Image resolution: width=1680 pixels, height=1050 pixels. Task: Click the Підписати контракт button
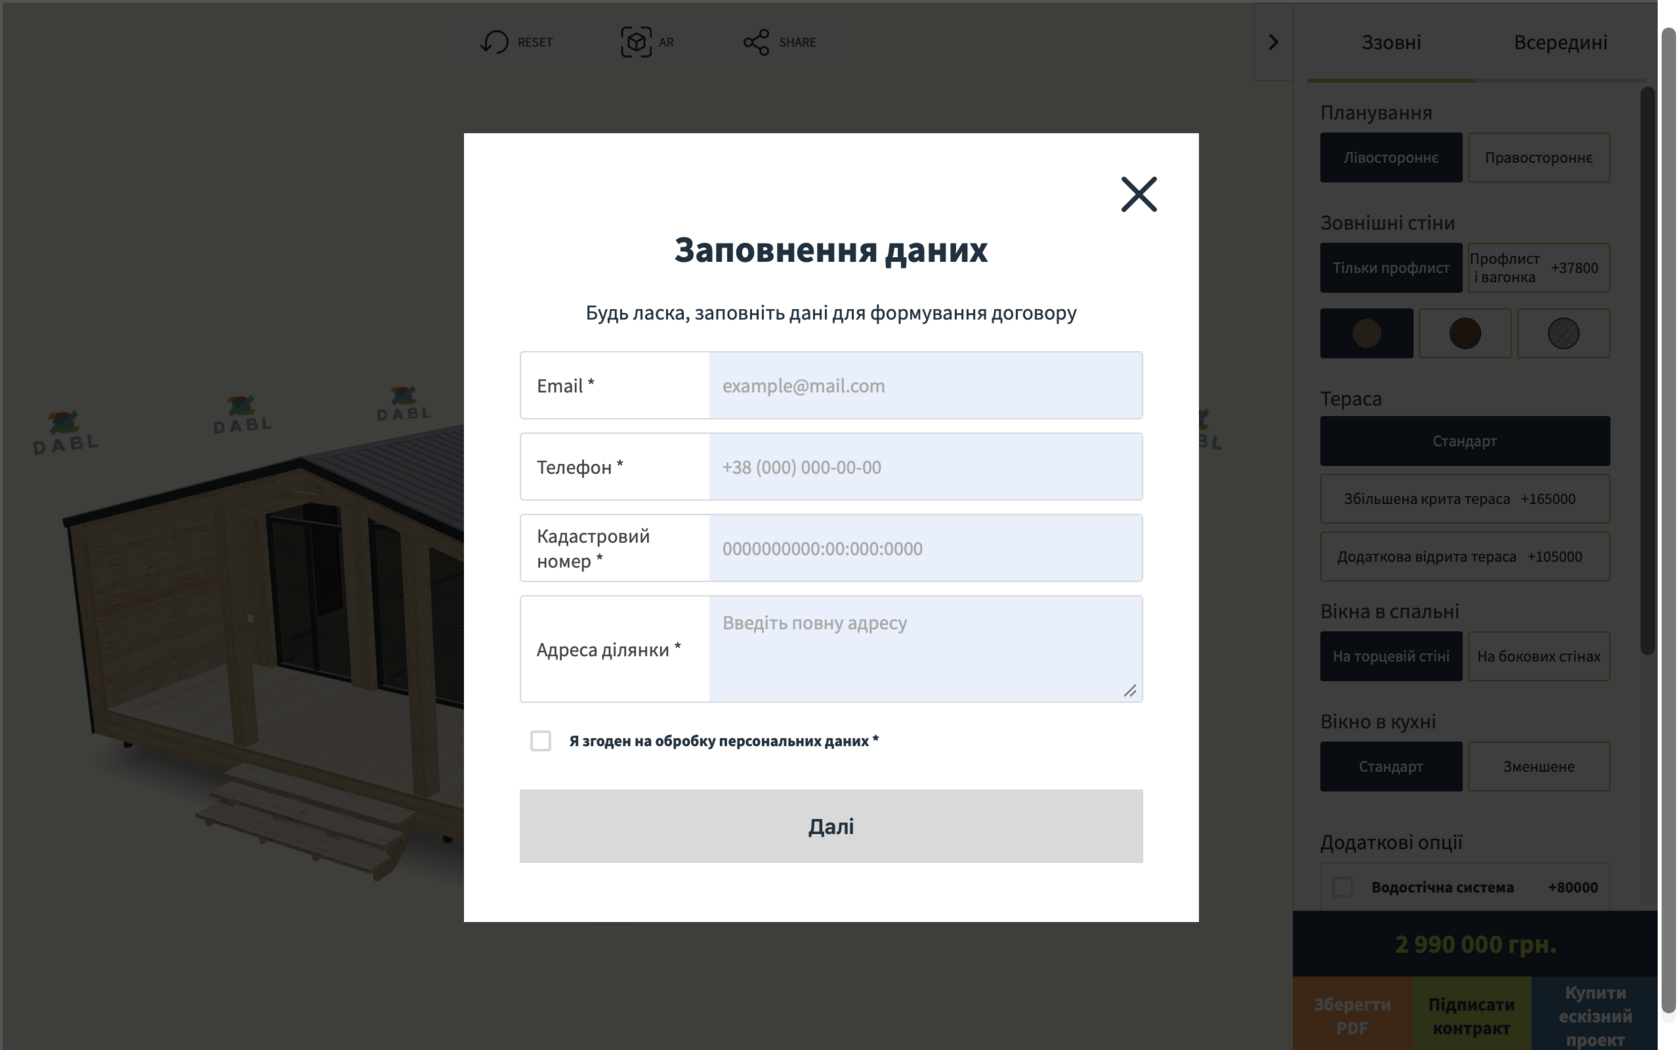(x=1471, y=1015)
